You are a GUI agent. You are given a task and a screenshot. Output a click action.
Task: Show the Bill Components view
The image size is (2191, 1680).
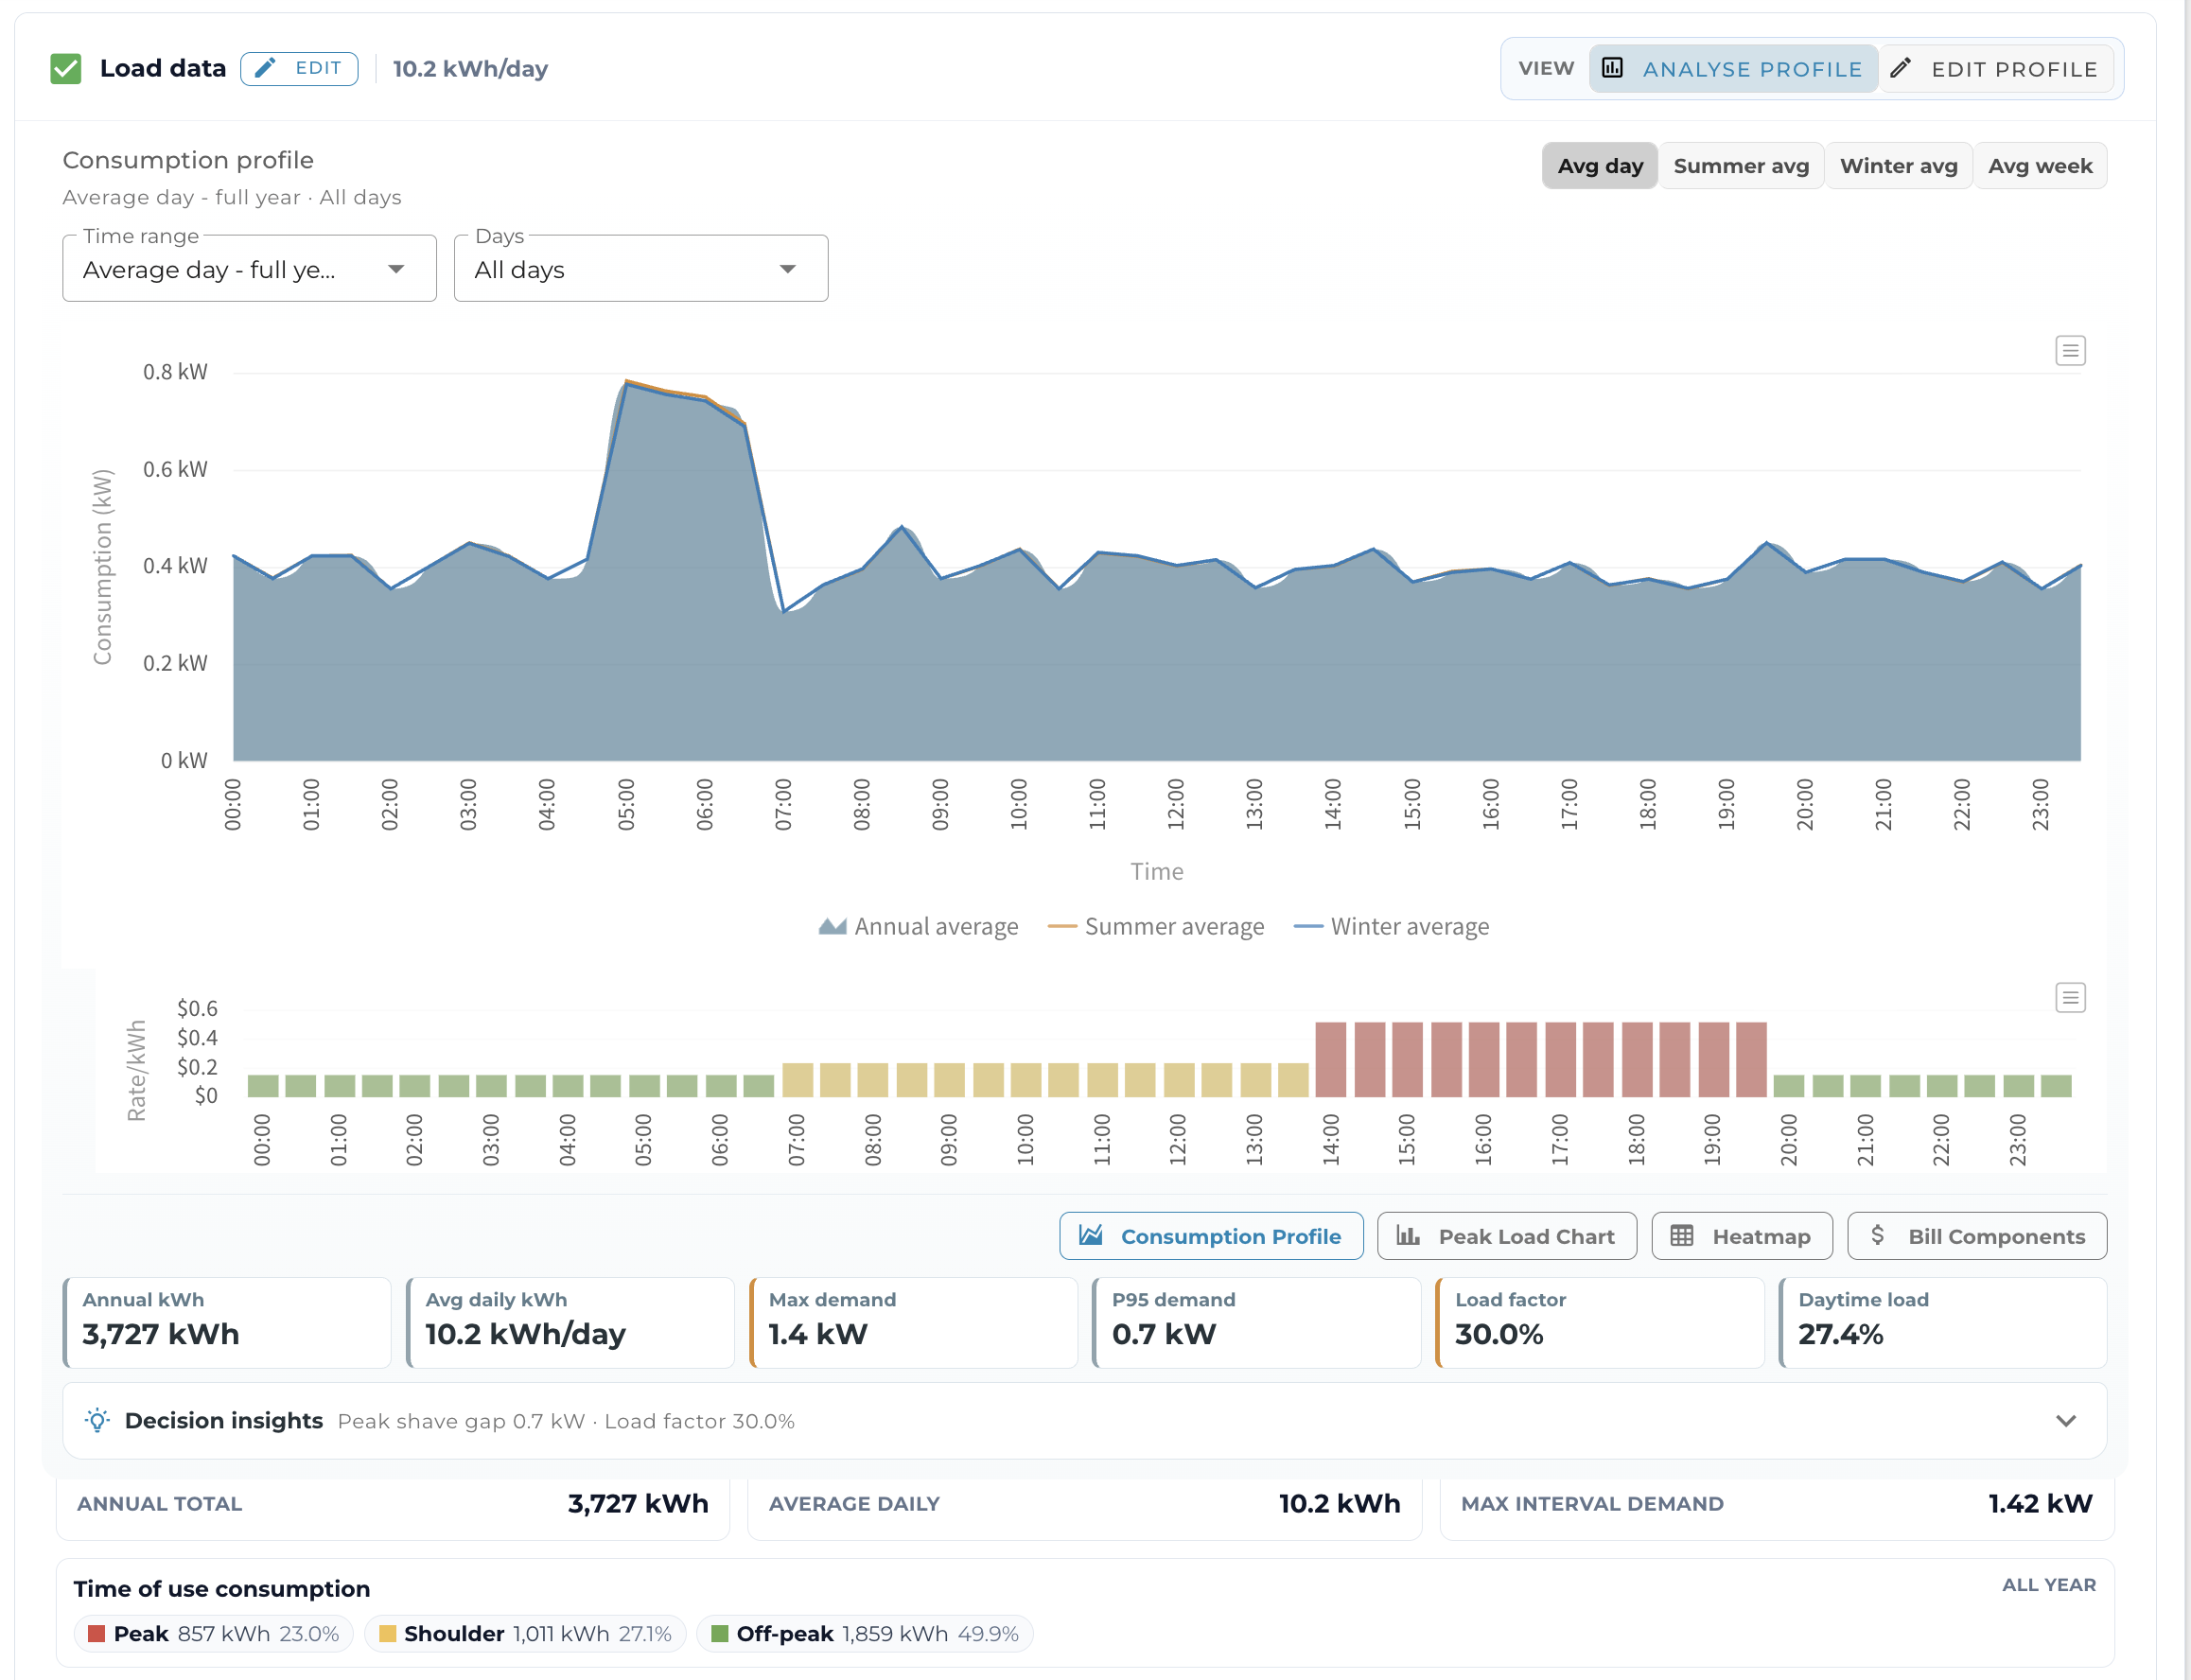click(1976, 1236)
